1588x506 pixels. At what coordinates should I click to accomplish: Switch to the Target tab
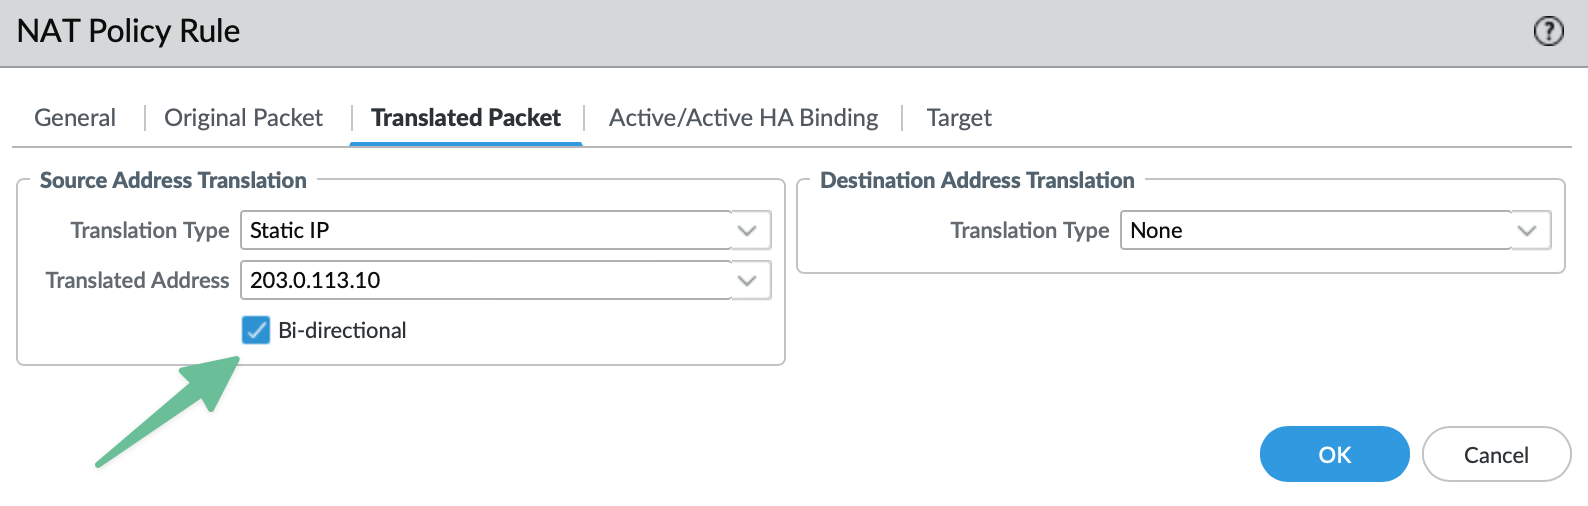click(x=959, y=118)
